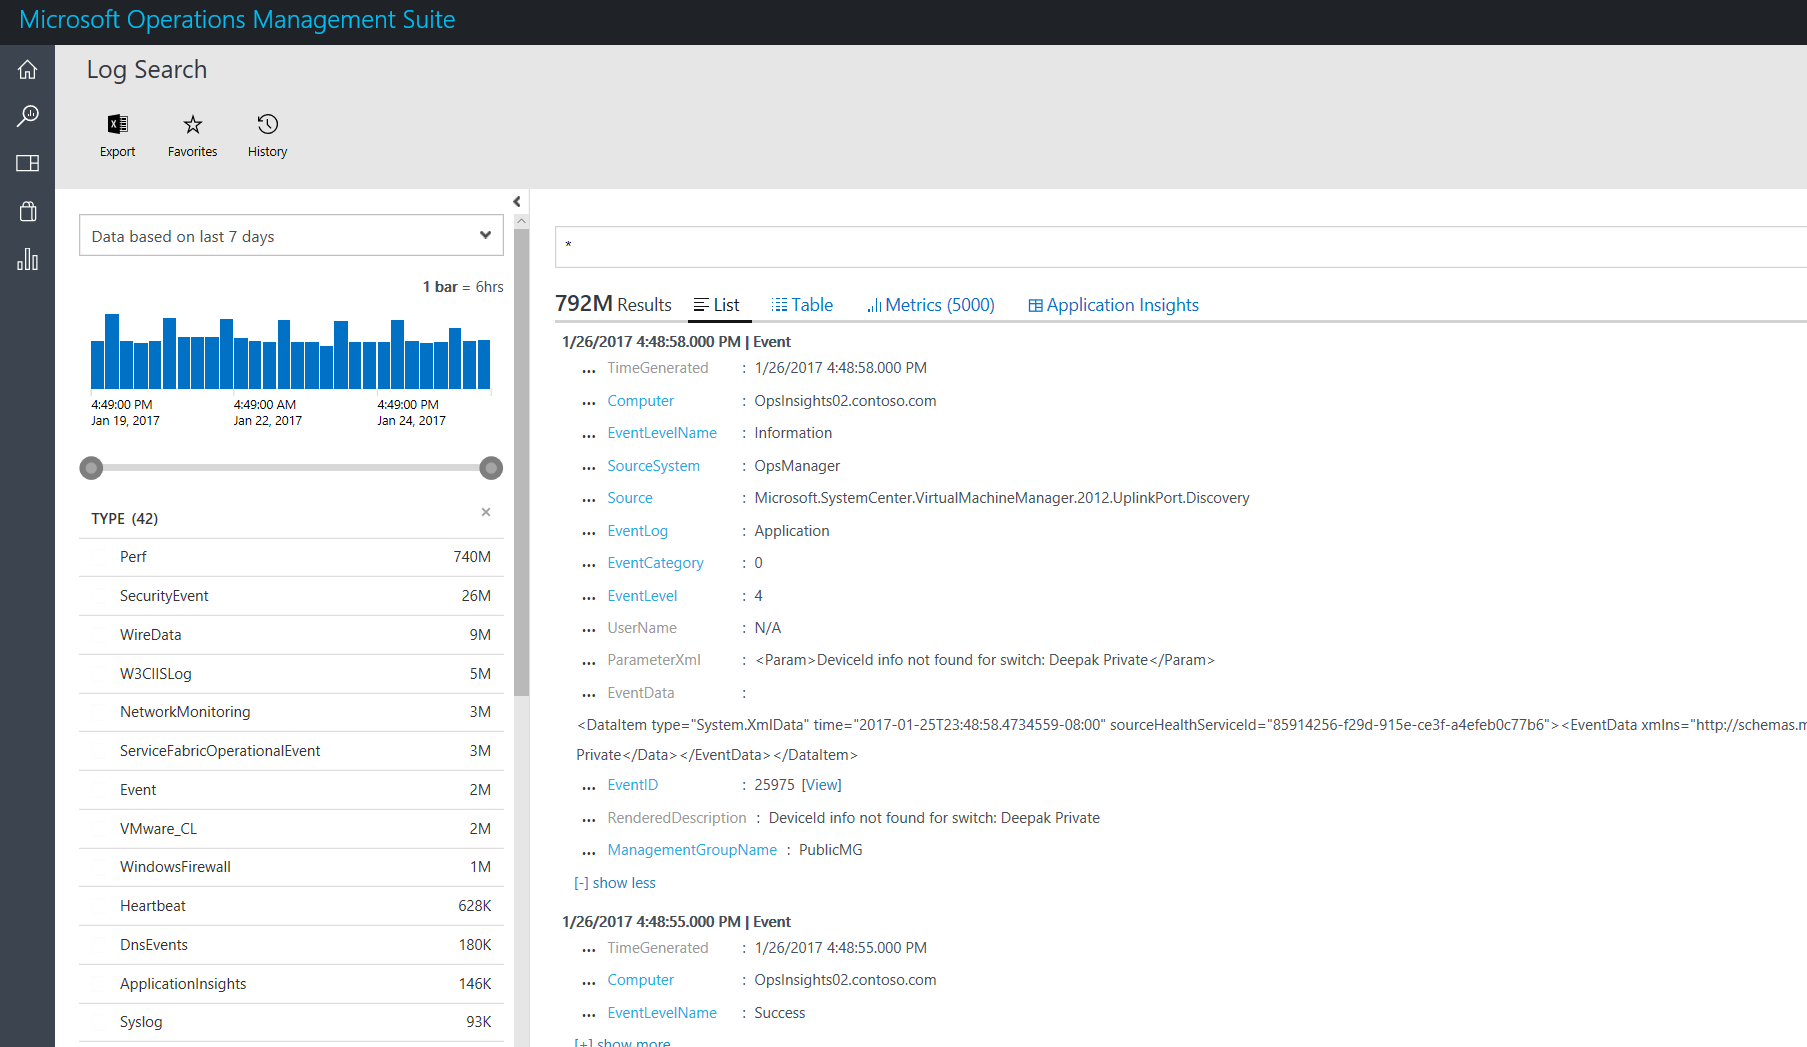Image resolution: width=1807 pixels, height=1047 pixels.
Task: Open ellipsis menu beside EventLog
Action: [589, 533]
